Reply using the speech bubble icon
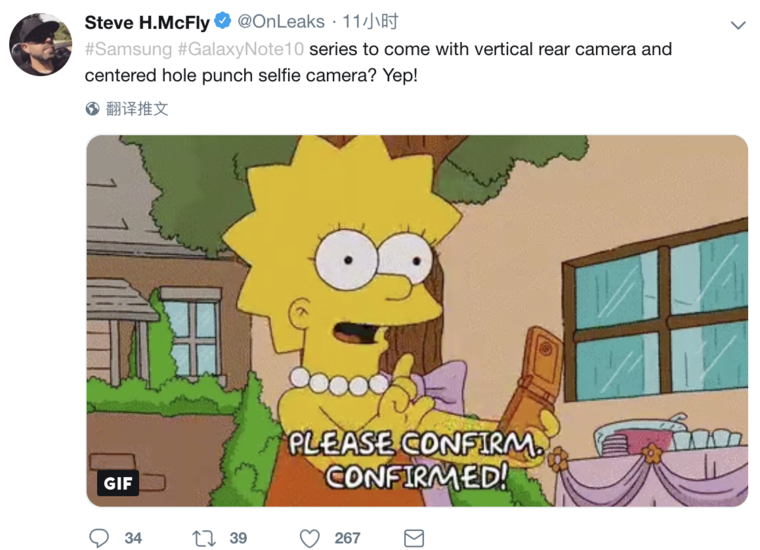 tap(99, 538)
